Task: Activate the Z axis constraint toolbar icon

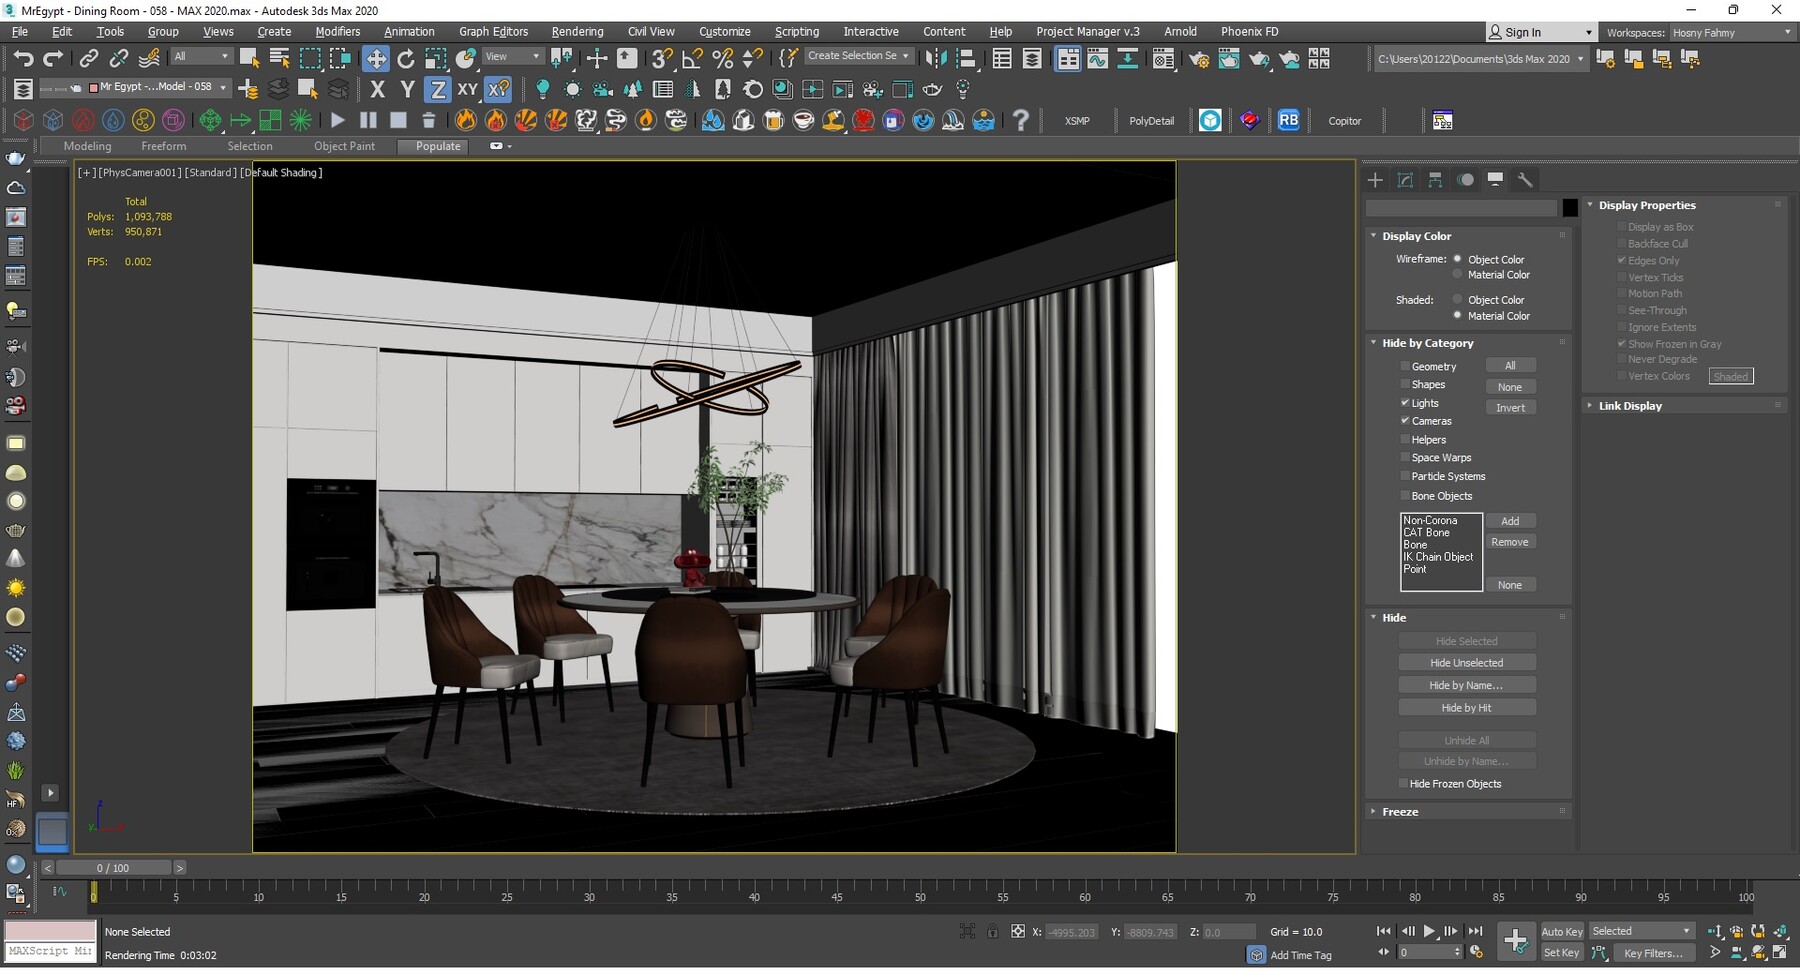Action: (437, 89)
